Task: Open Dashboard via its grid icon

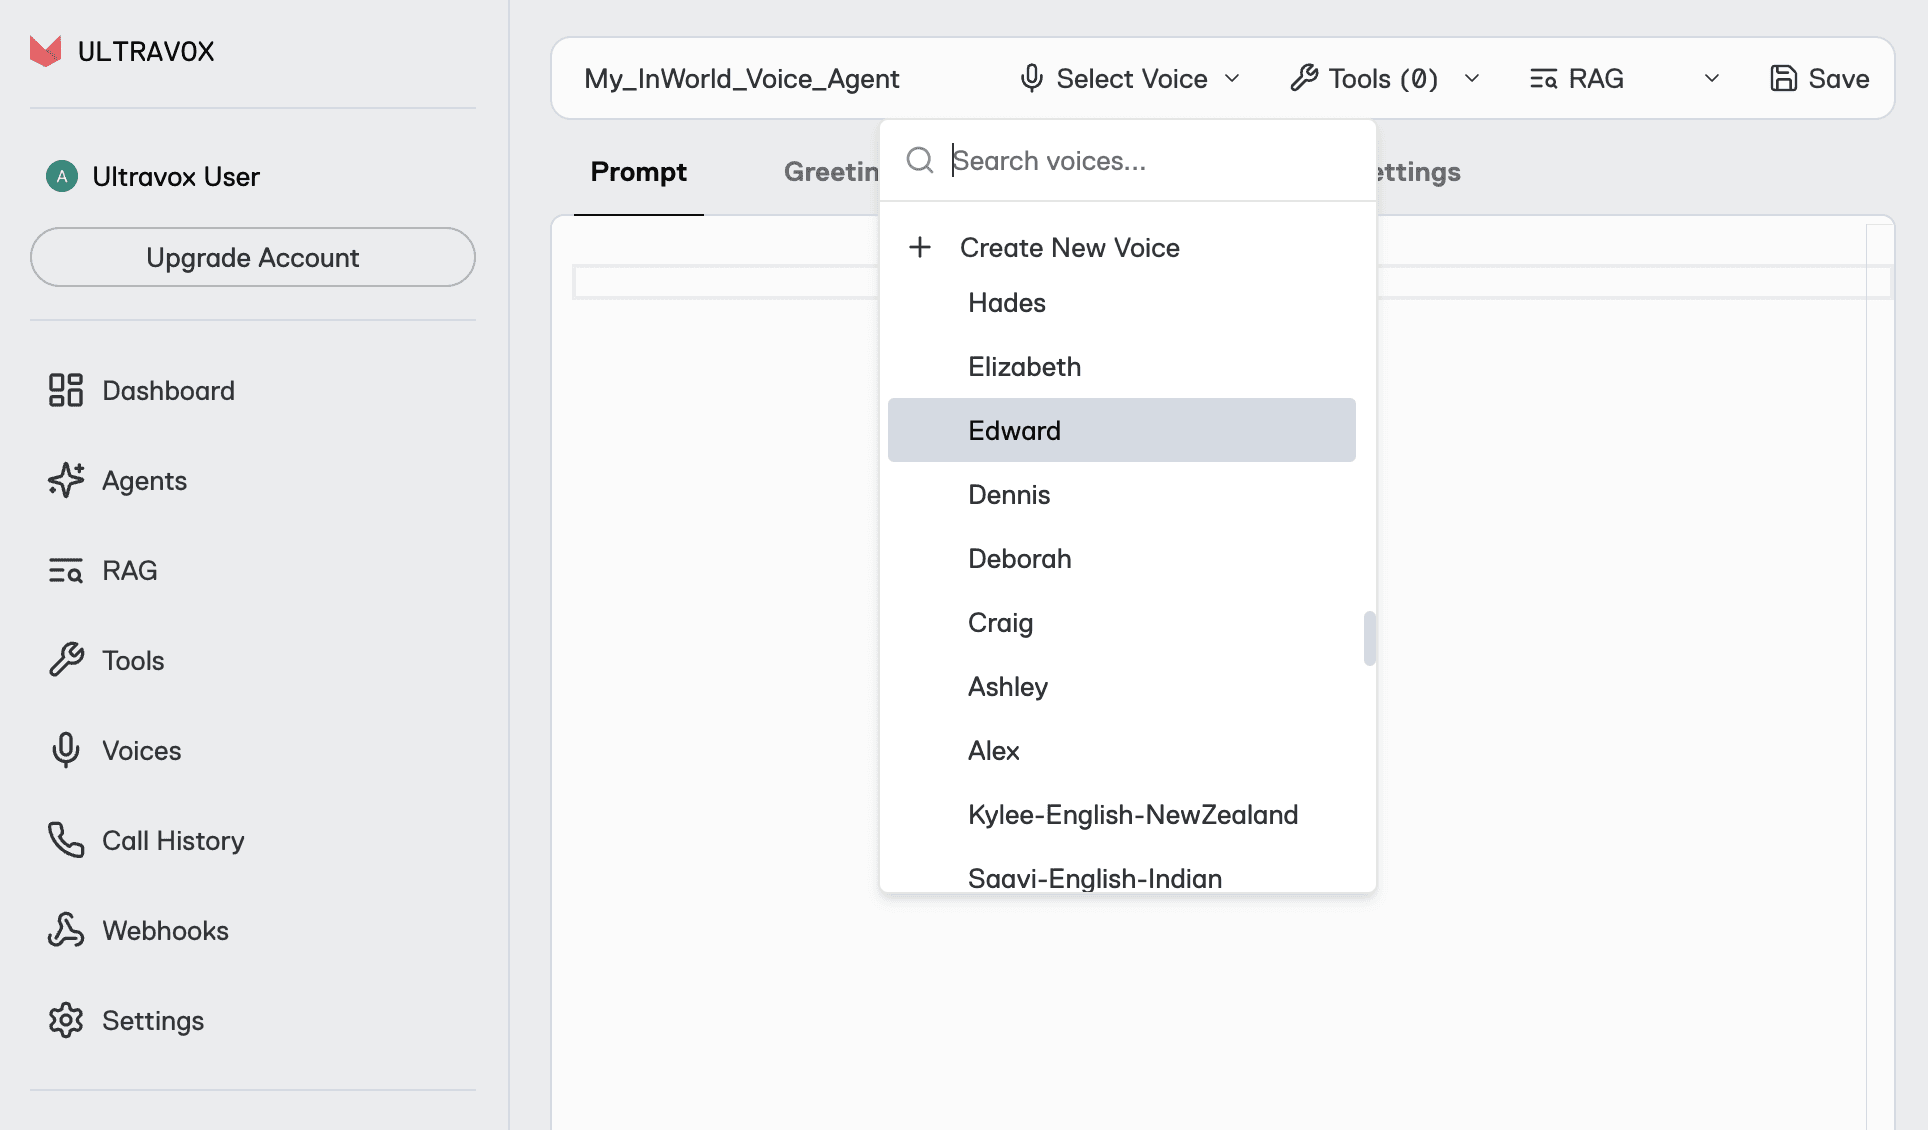Action: 66,390
